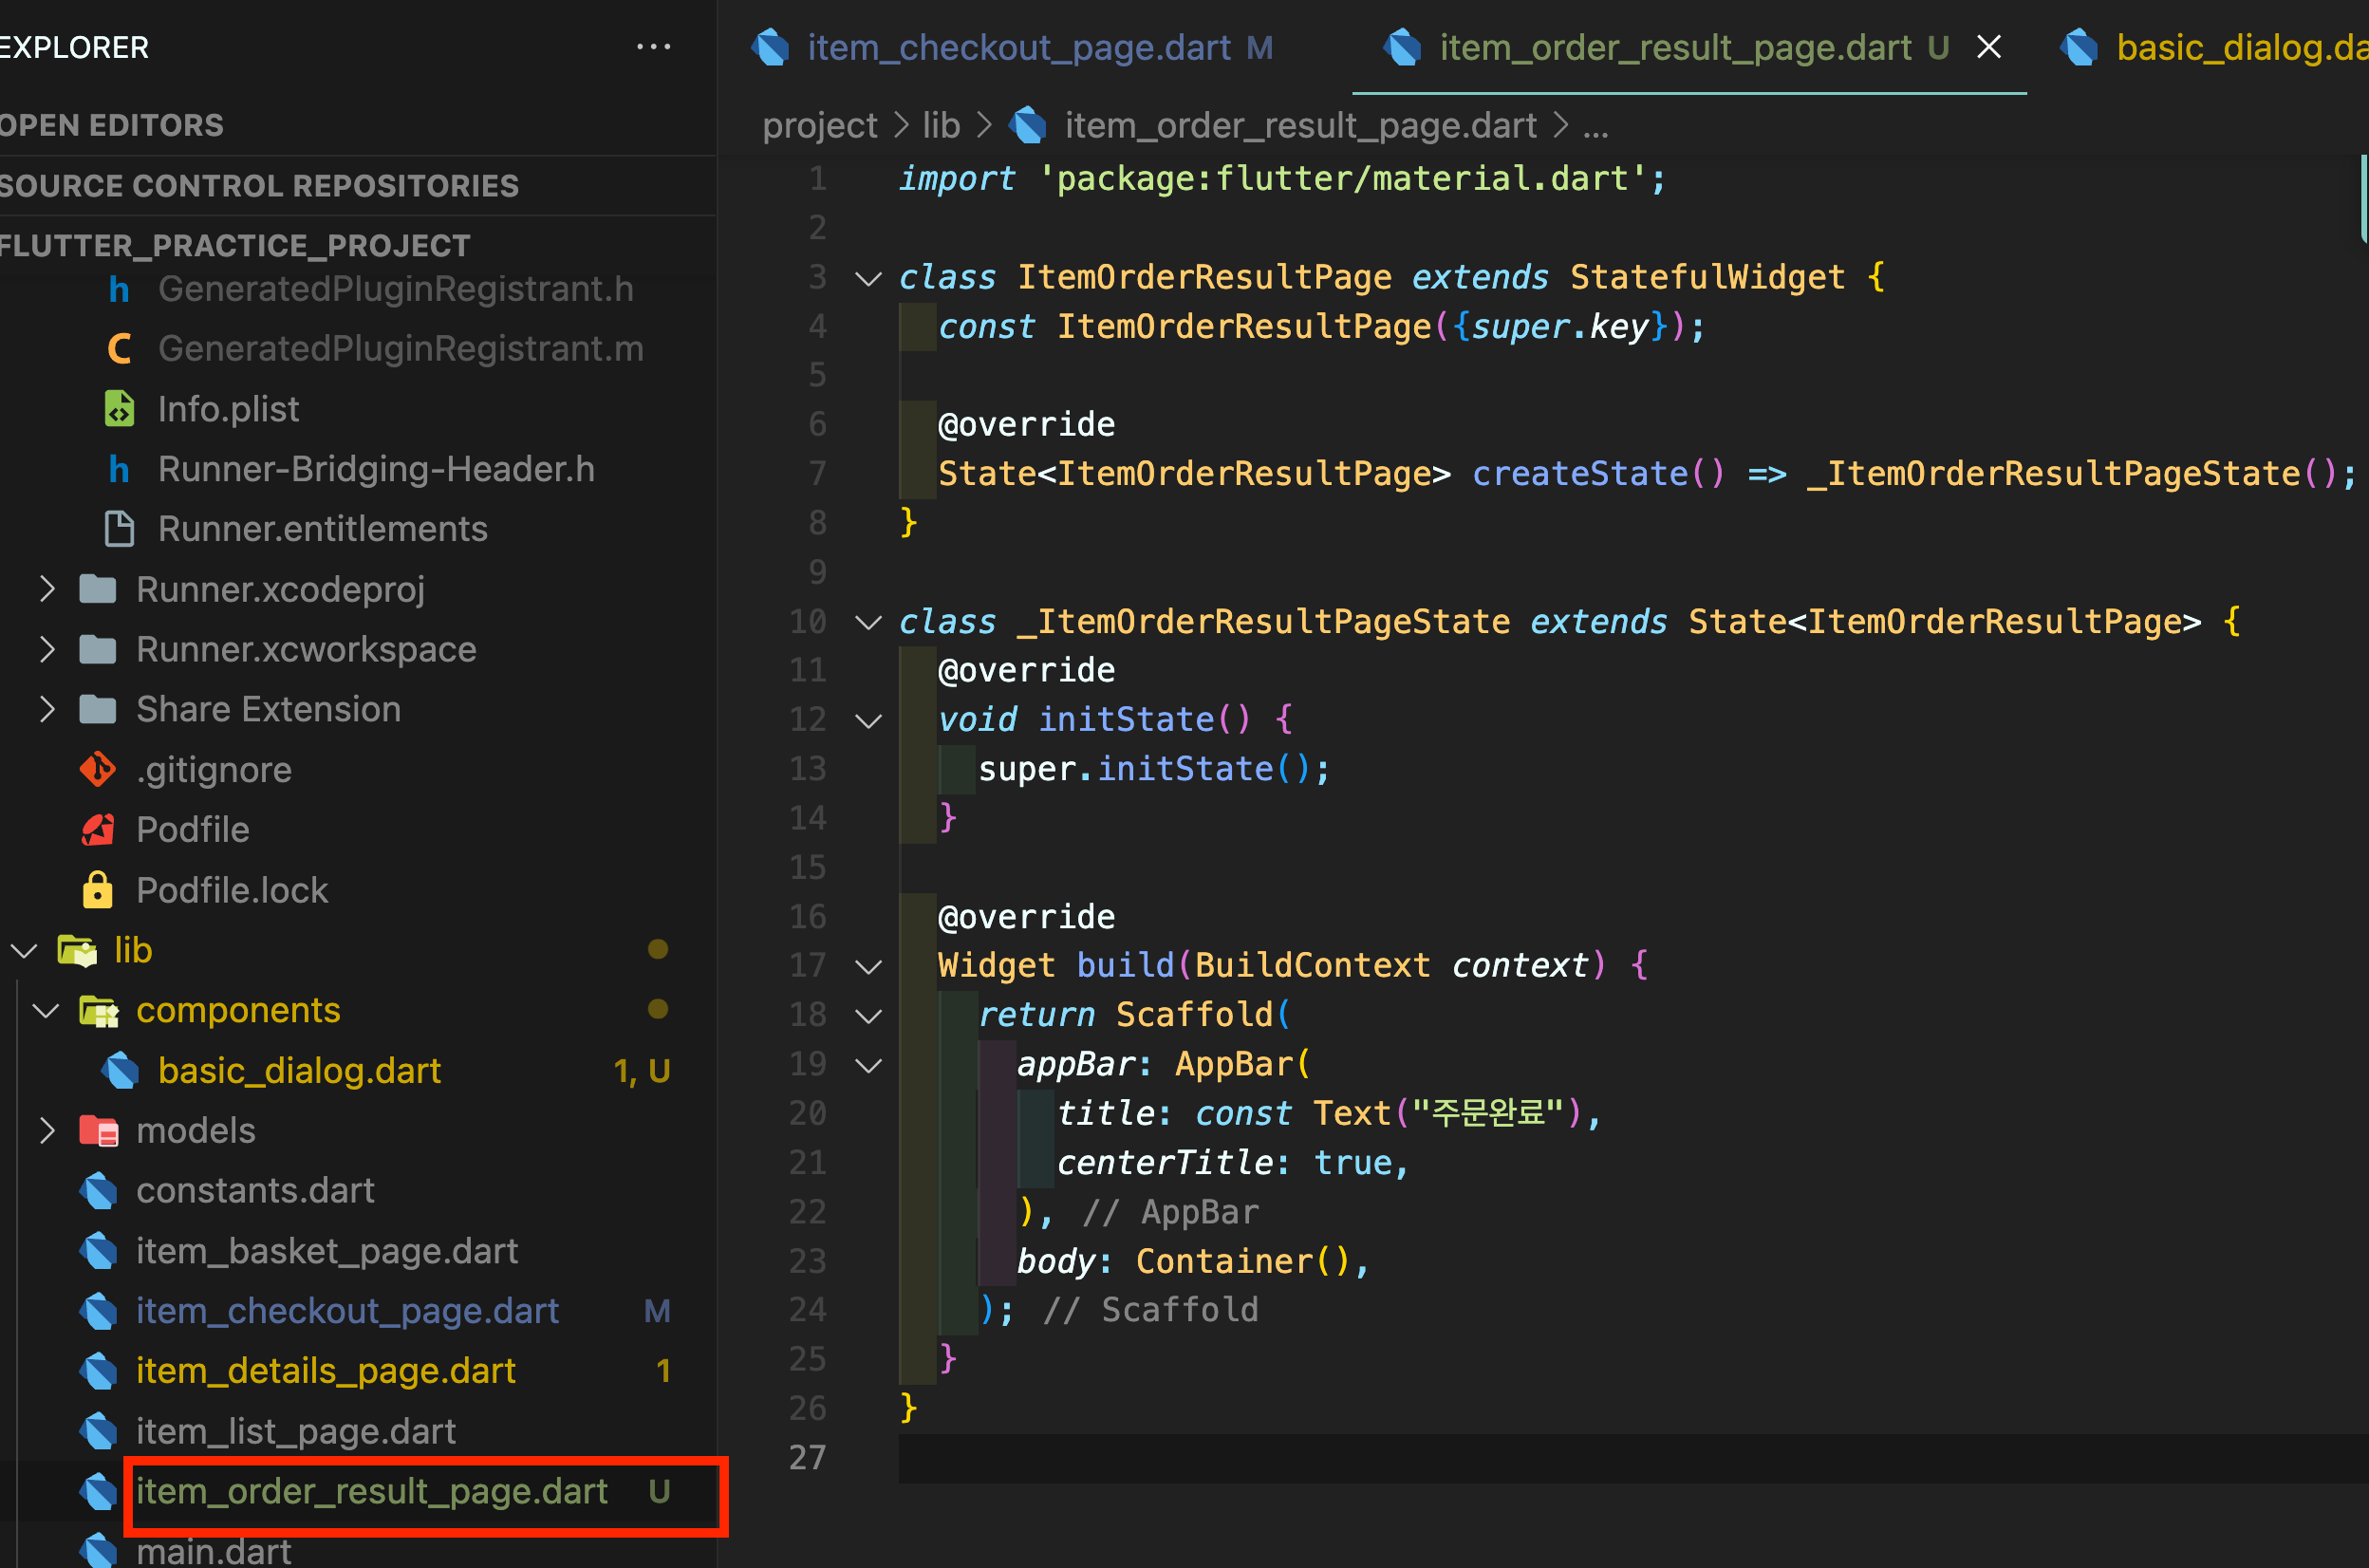
Task: Click the Explorer more actions ellipsis
Action: point(653,47)
